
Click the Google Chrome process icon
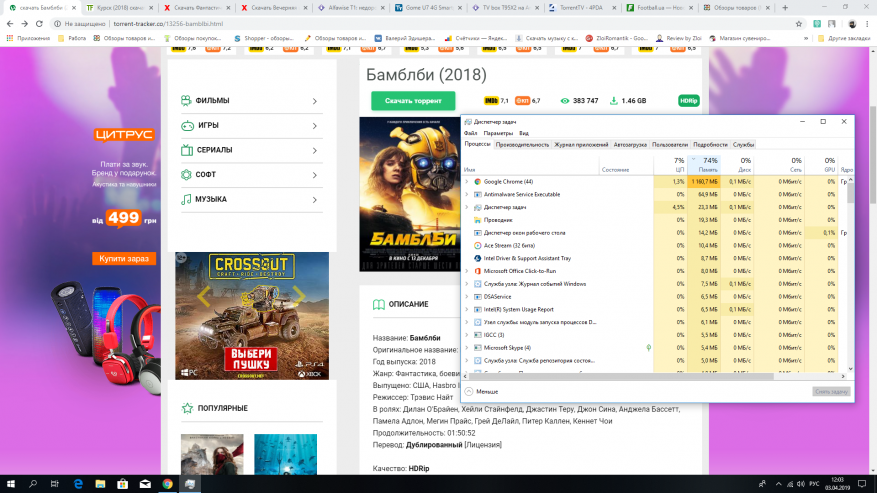[x=478, y=181]
